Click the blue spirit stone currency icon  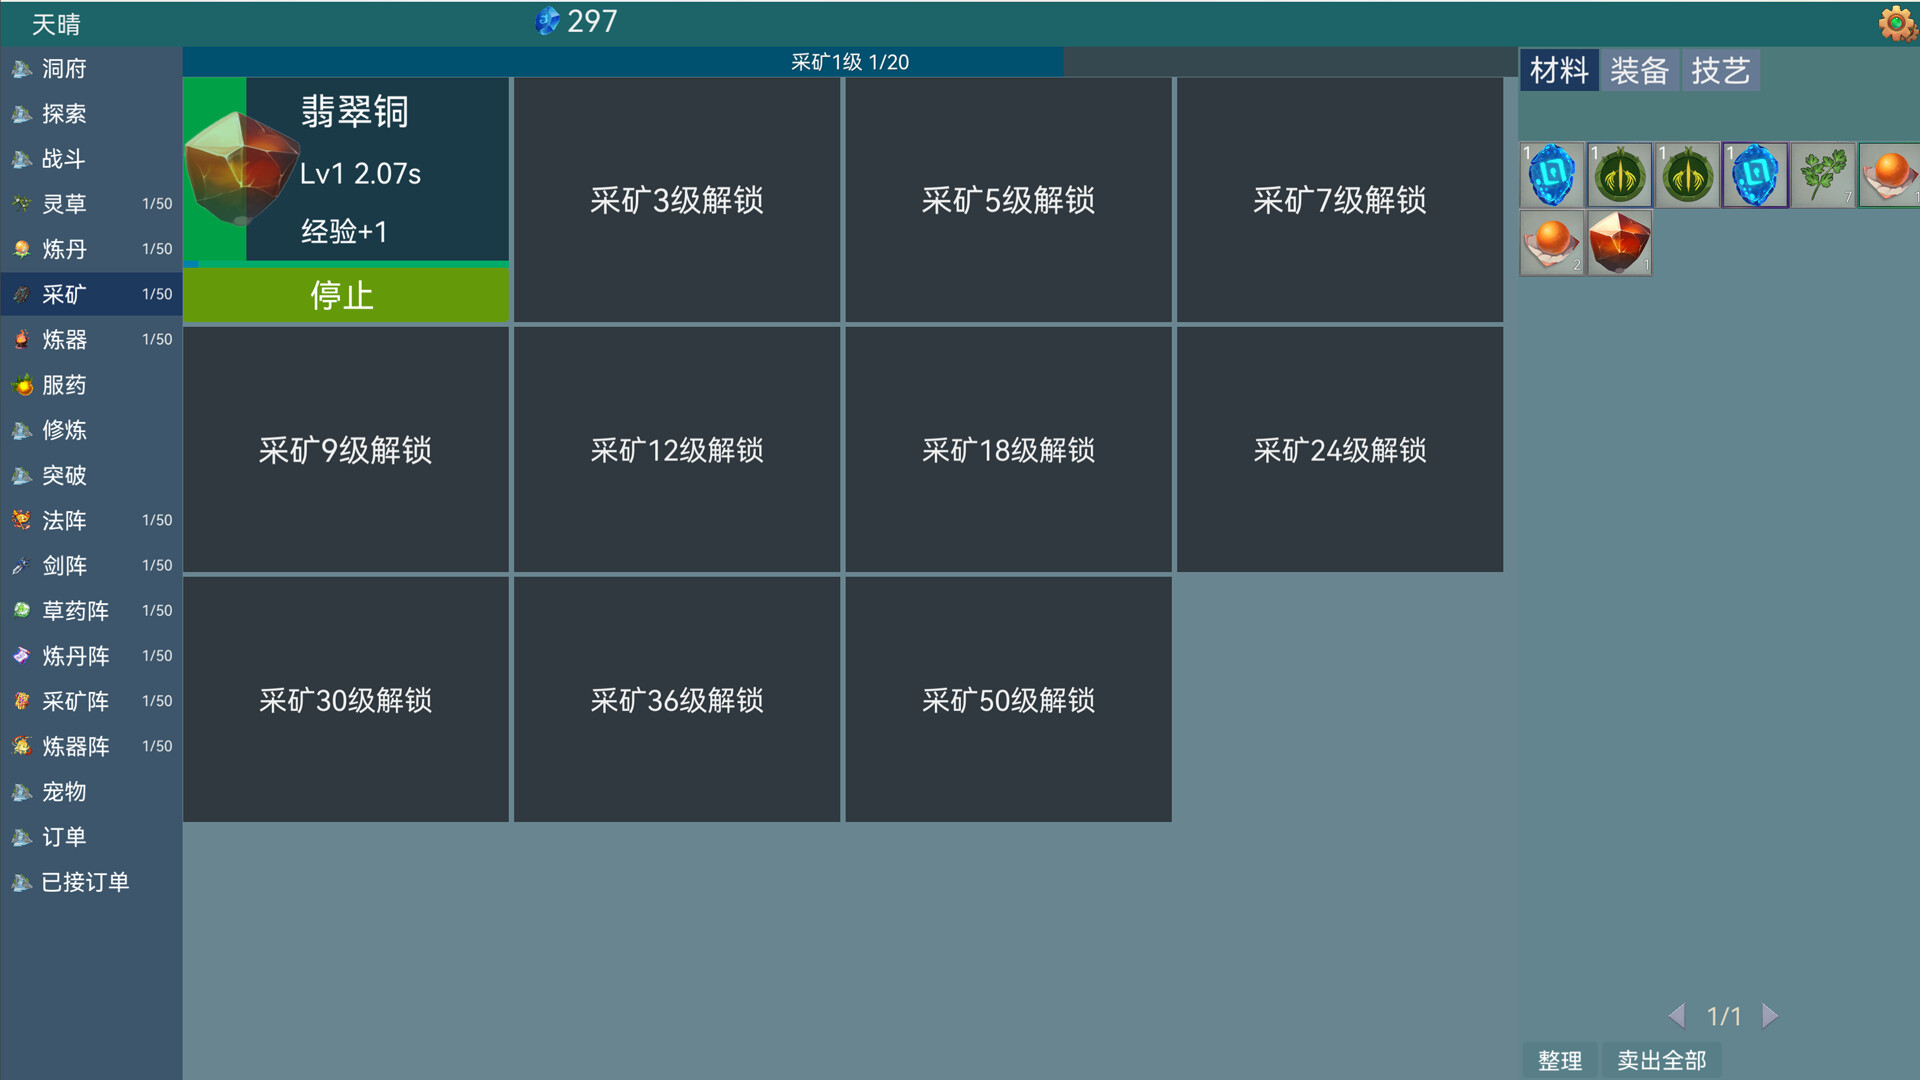coord(547,21)
